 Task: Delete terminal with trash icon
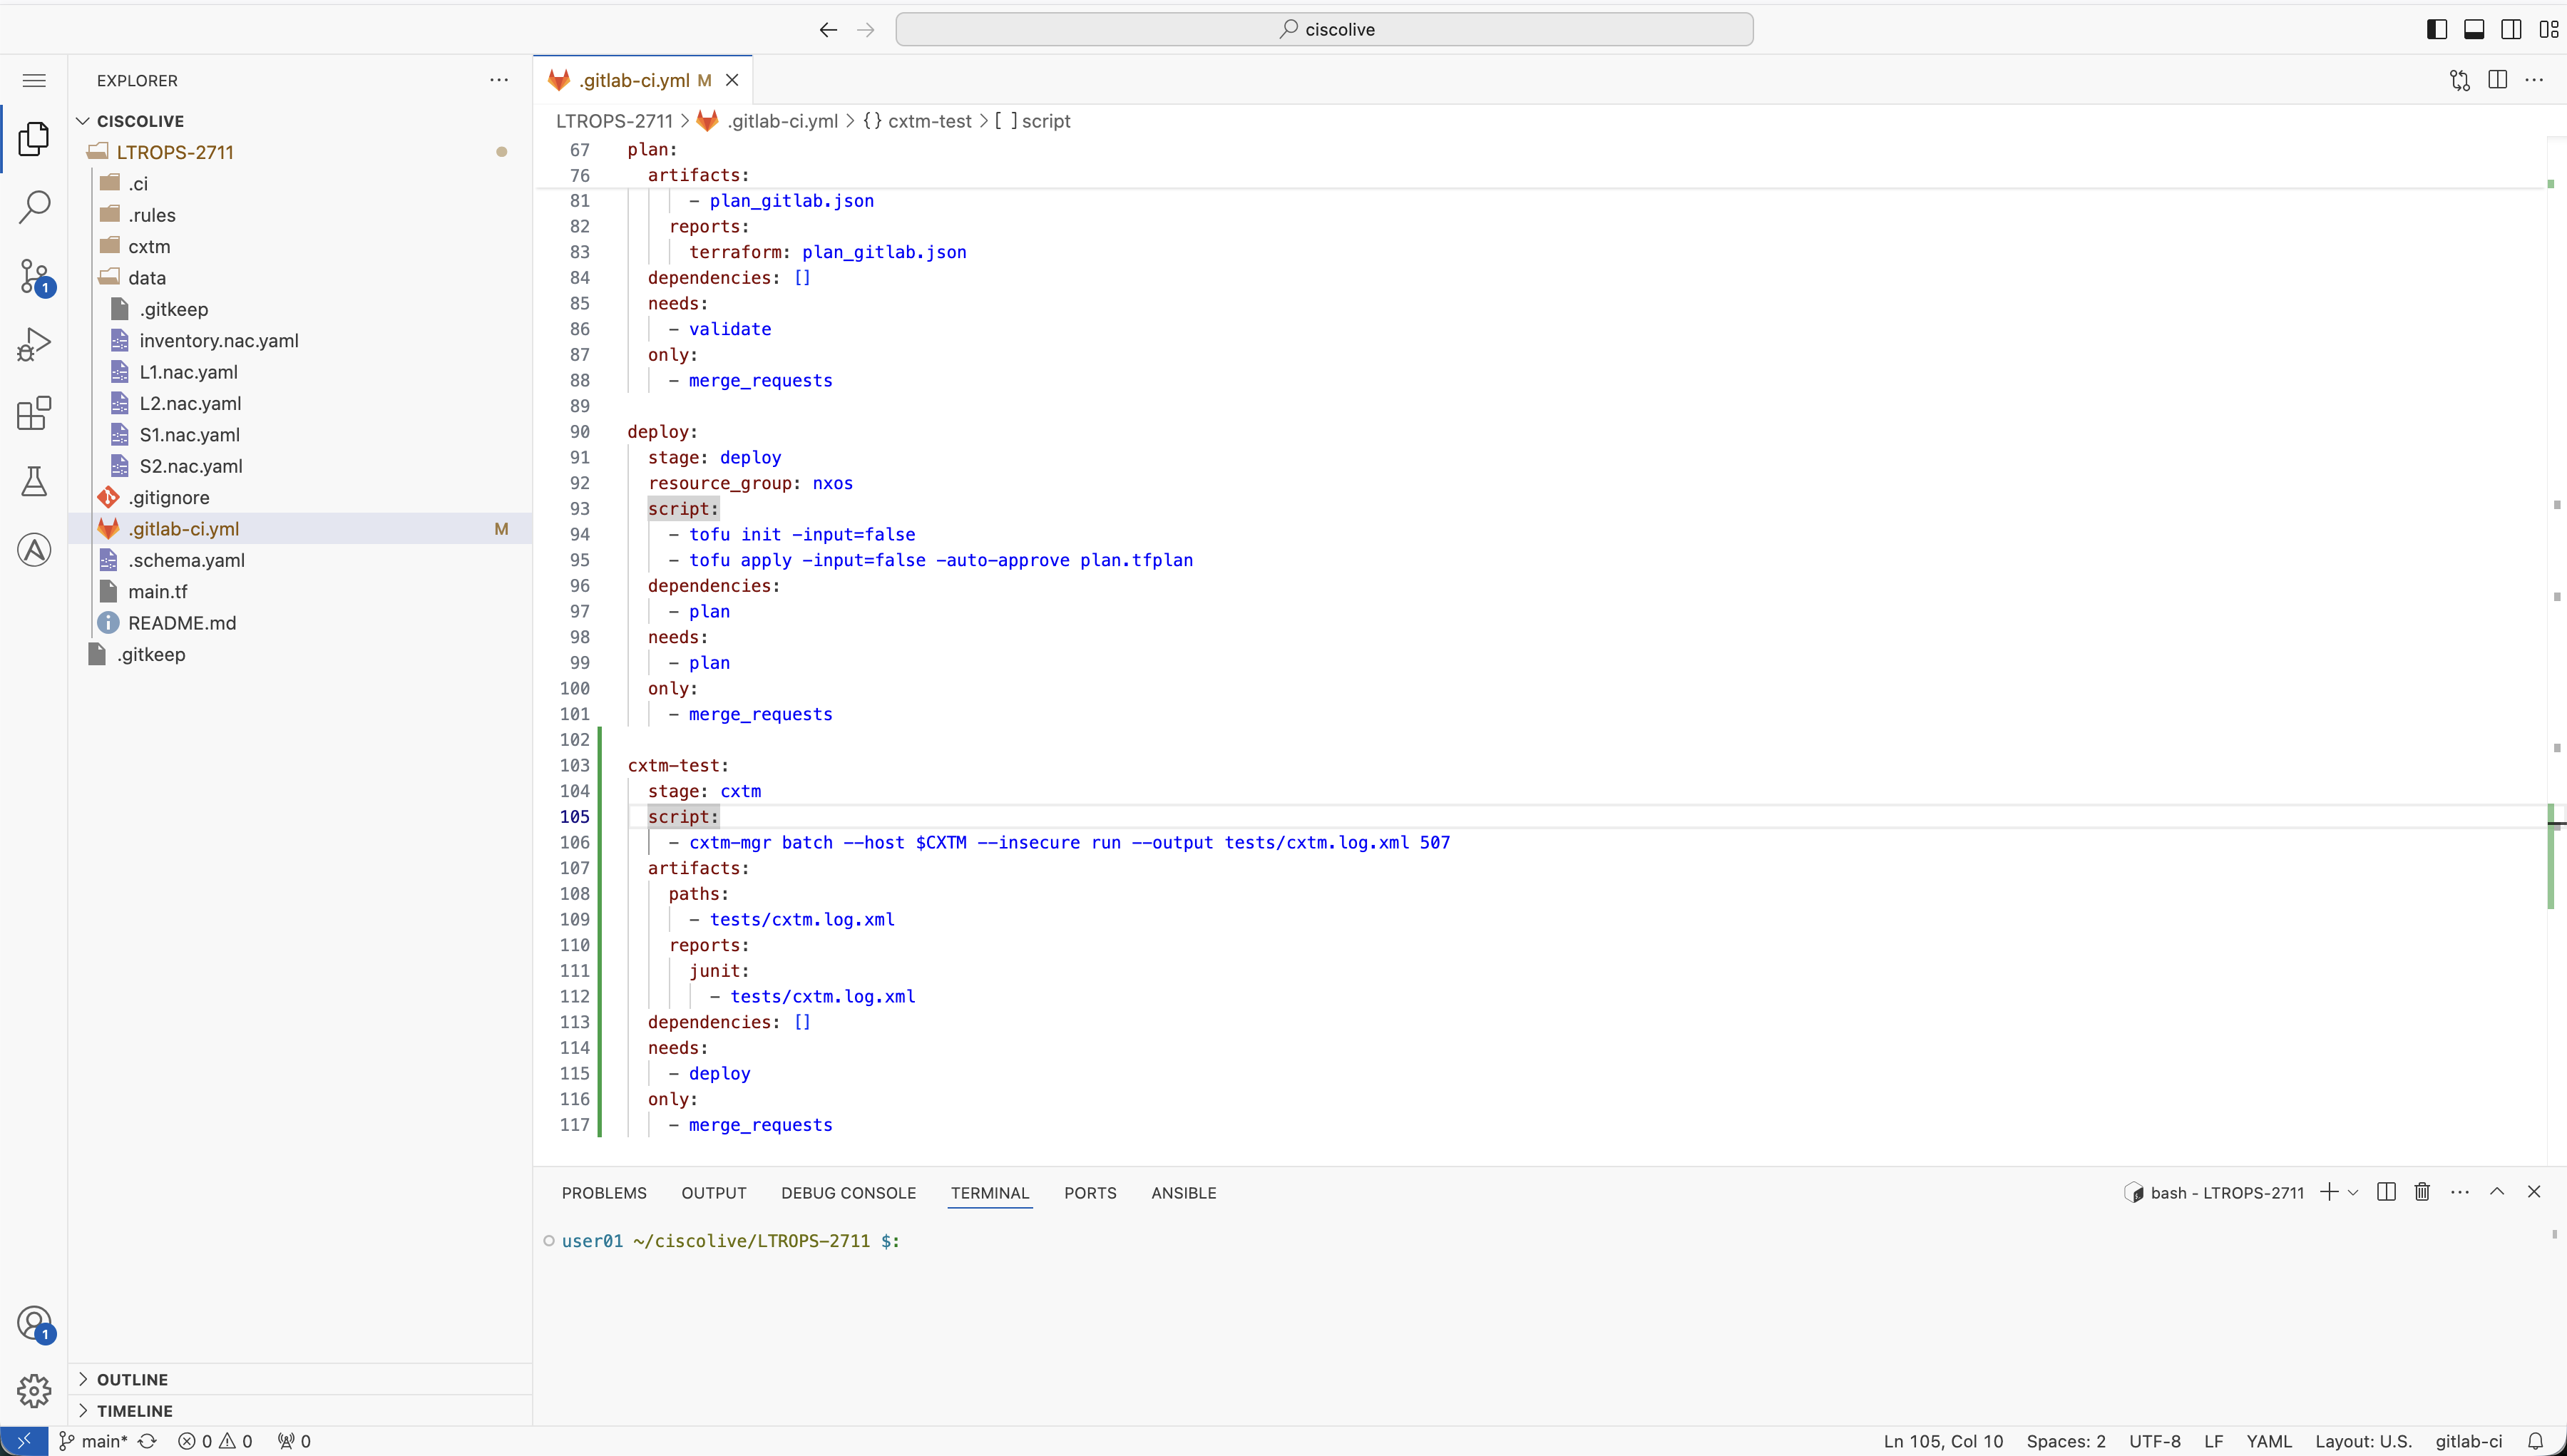pos(2422,1192)
